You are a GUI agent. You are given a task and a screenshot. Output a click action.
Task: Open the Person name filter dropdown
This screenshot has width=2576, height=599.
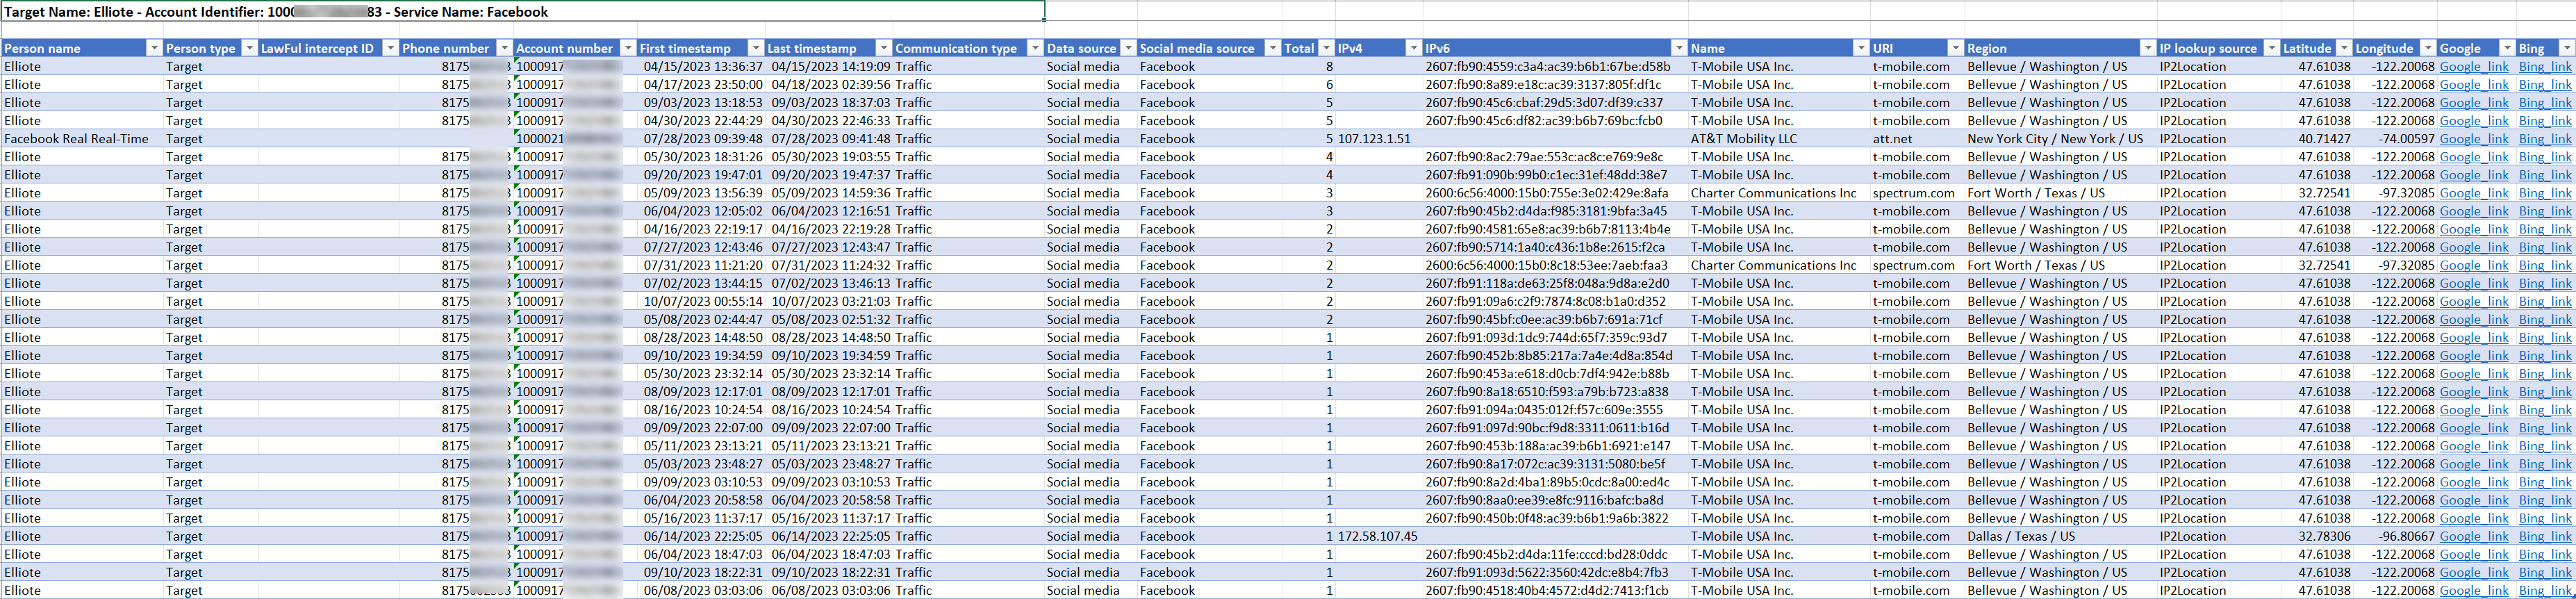(153, 48)
